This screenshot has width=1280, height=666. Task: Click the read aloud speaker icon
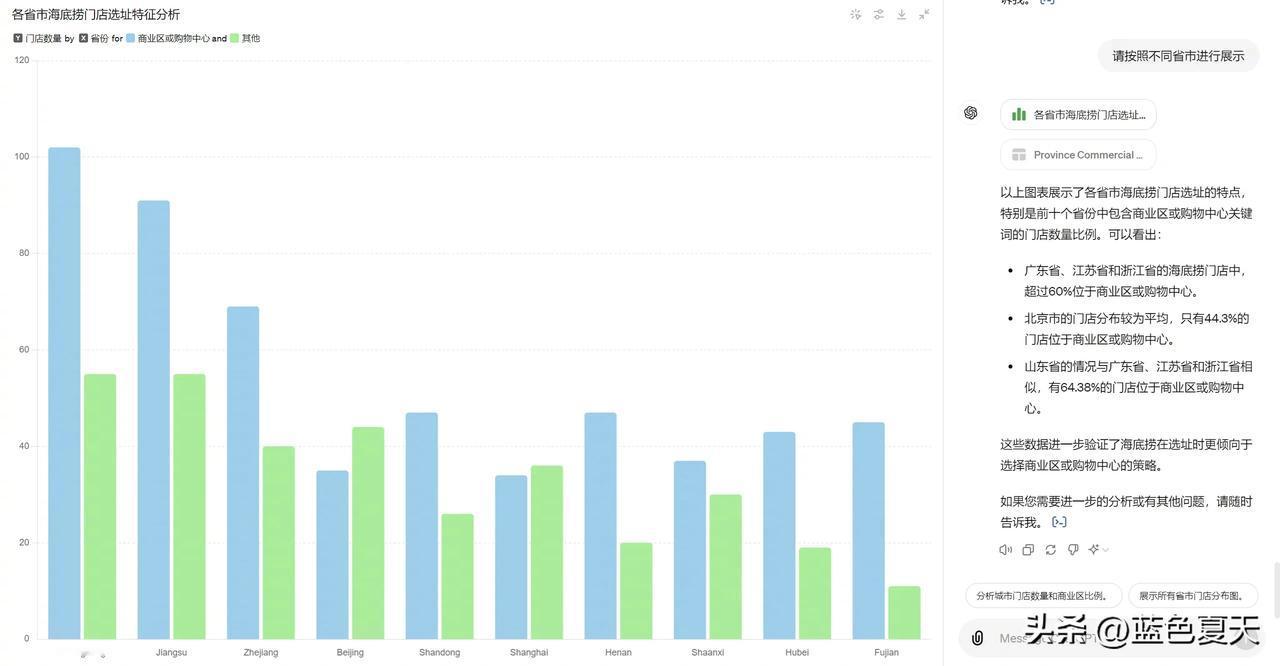coord(1005,550)
